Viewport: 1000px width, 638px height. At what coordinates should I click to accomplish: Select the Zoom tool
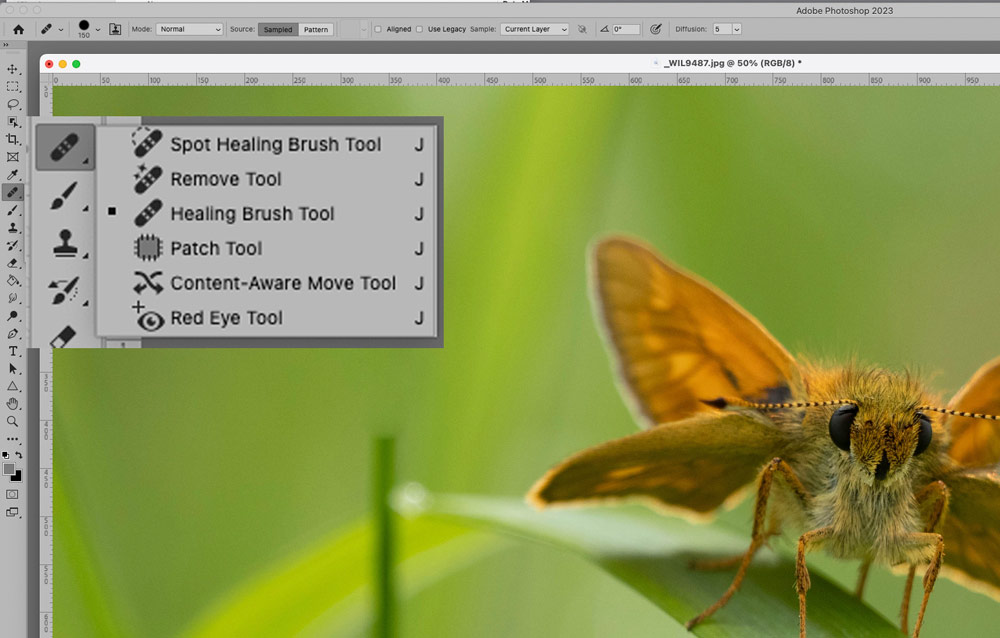pos(12,421)
